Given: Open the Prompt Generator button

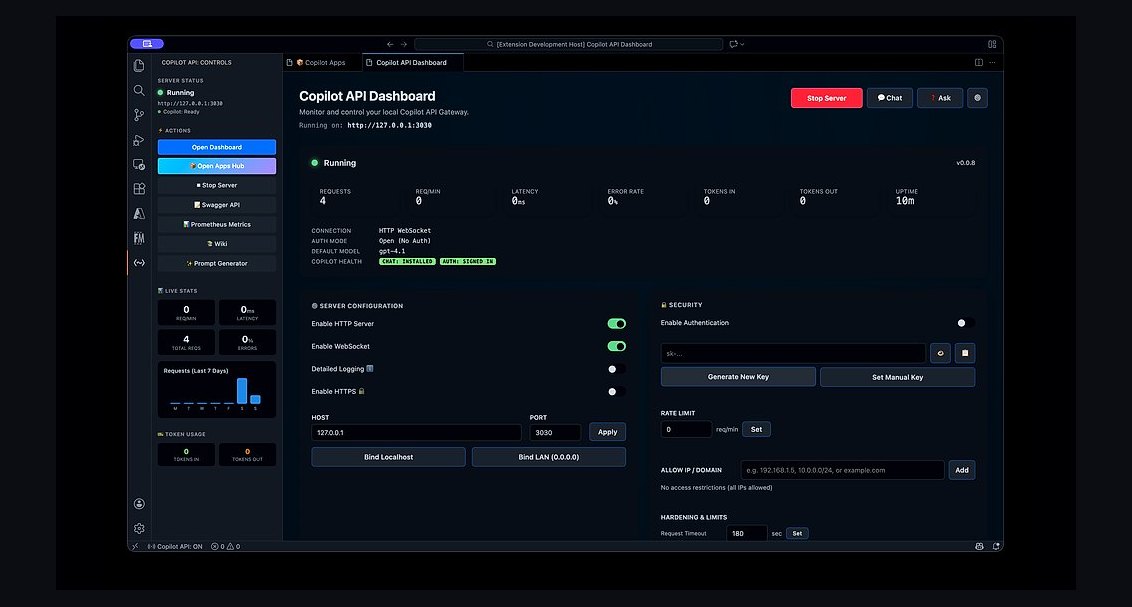Looking at the screenshot, I should pos(217,263).
